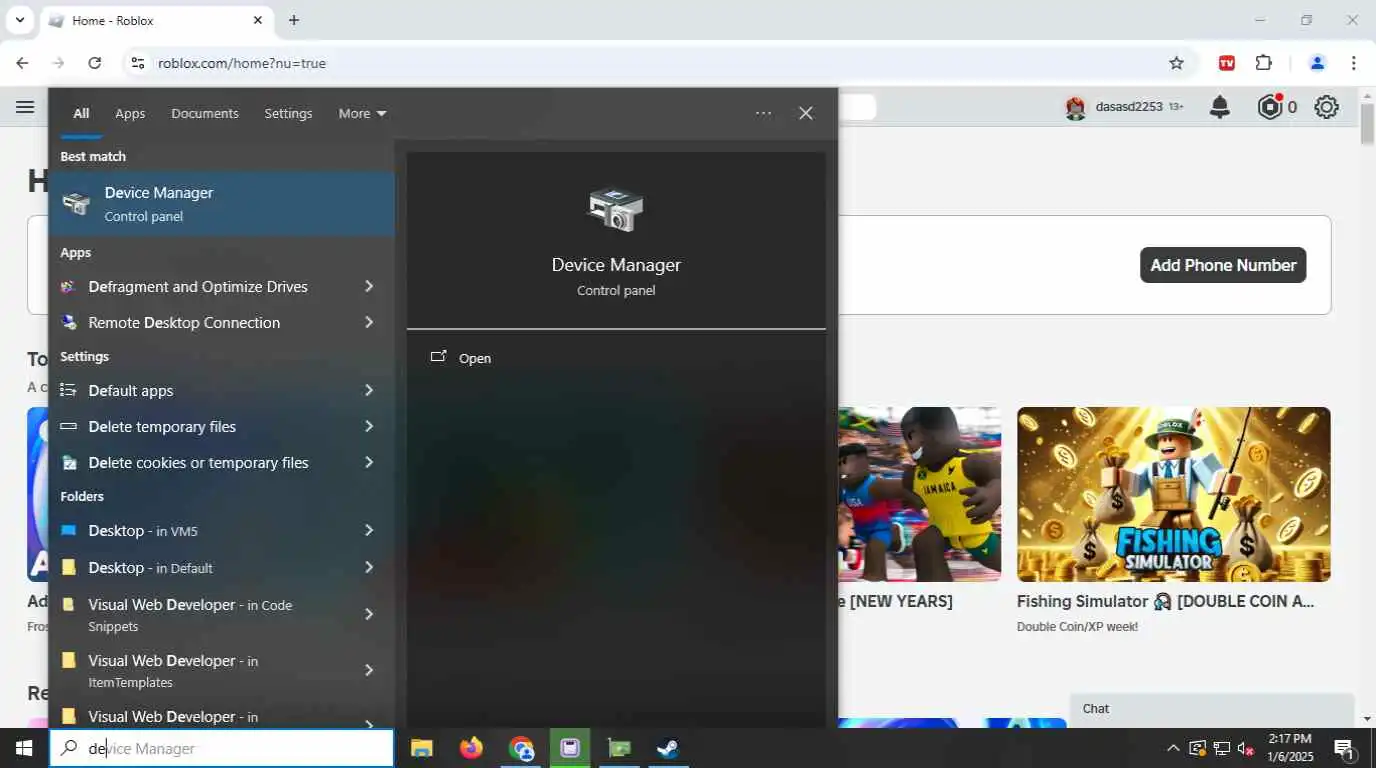
Task: View site information icon in address bar
Action: (138, 63)
